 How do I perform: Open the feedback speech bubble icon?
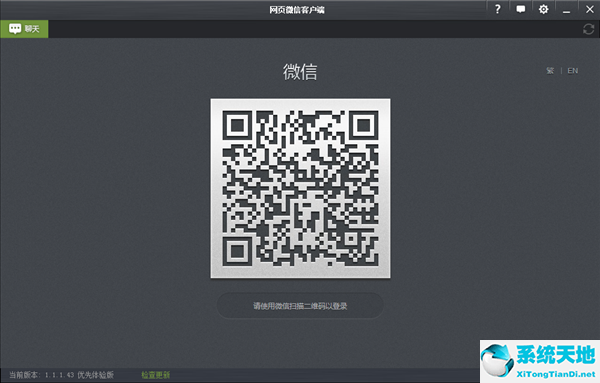point(521,9)
